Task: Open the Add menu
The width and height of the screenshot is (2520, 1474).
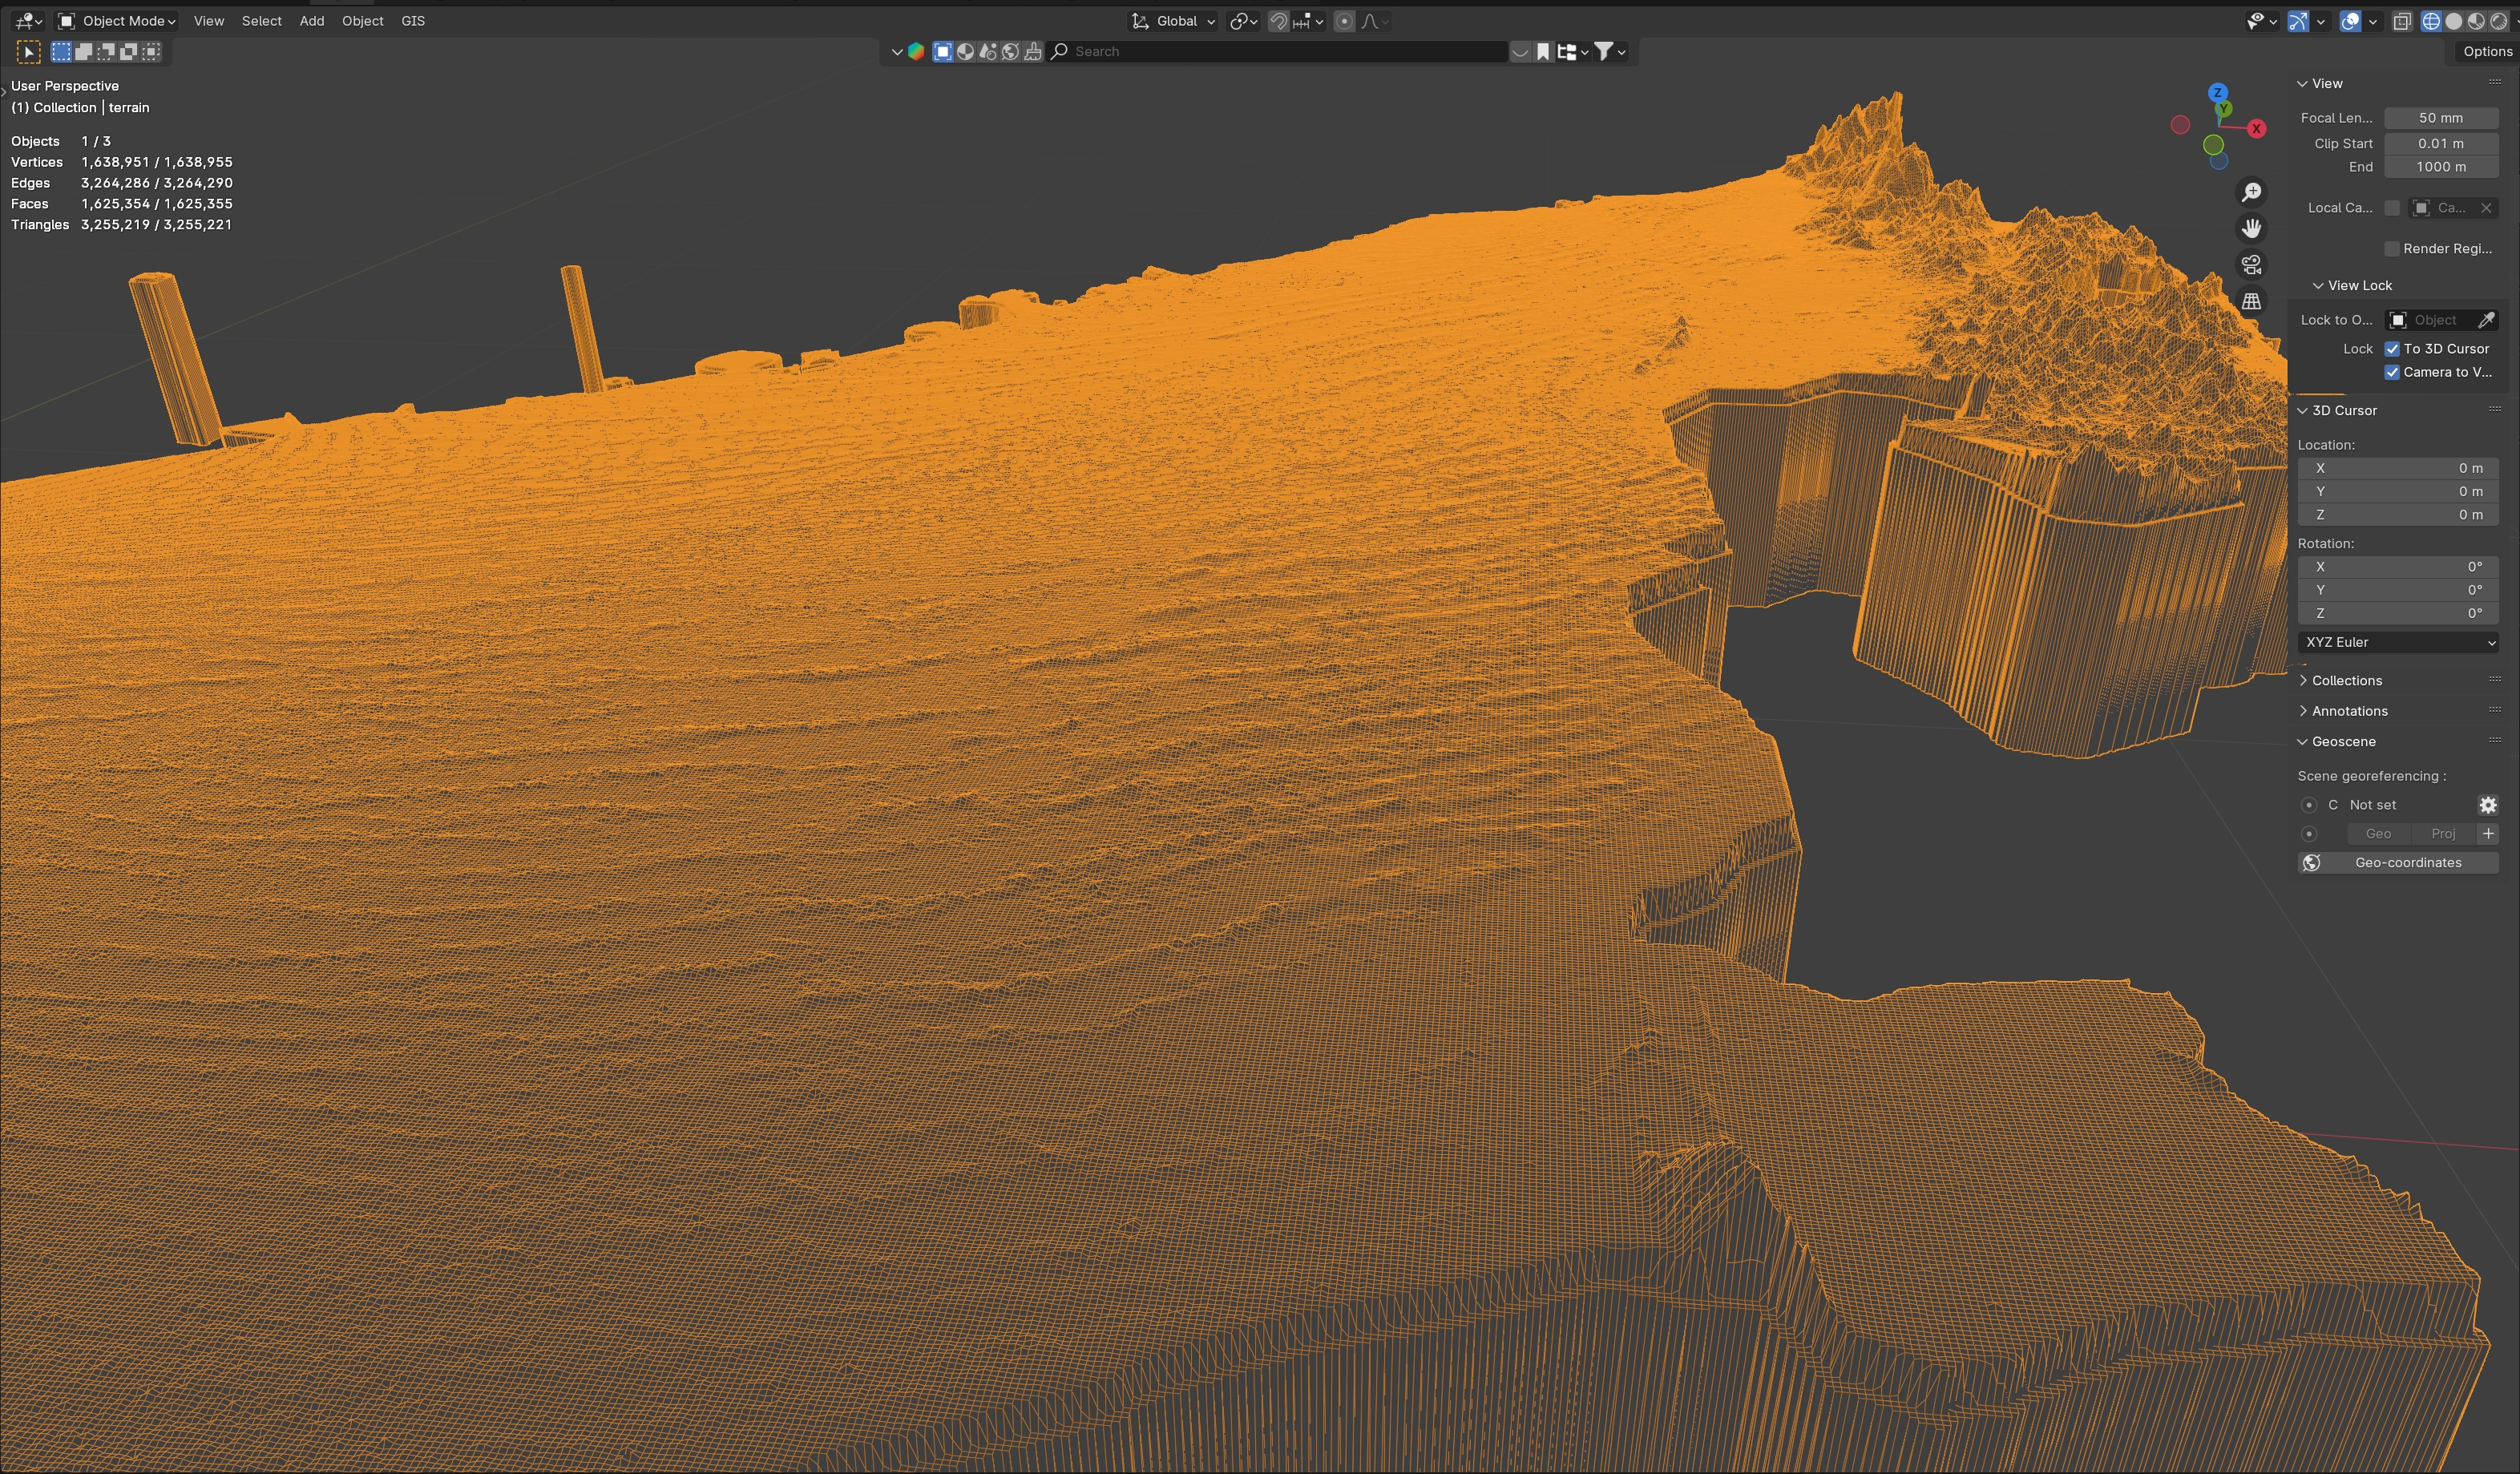Action: [311, 21]
